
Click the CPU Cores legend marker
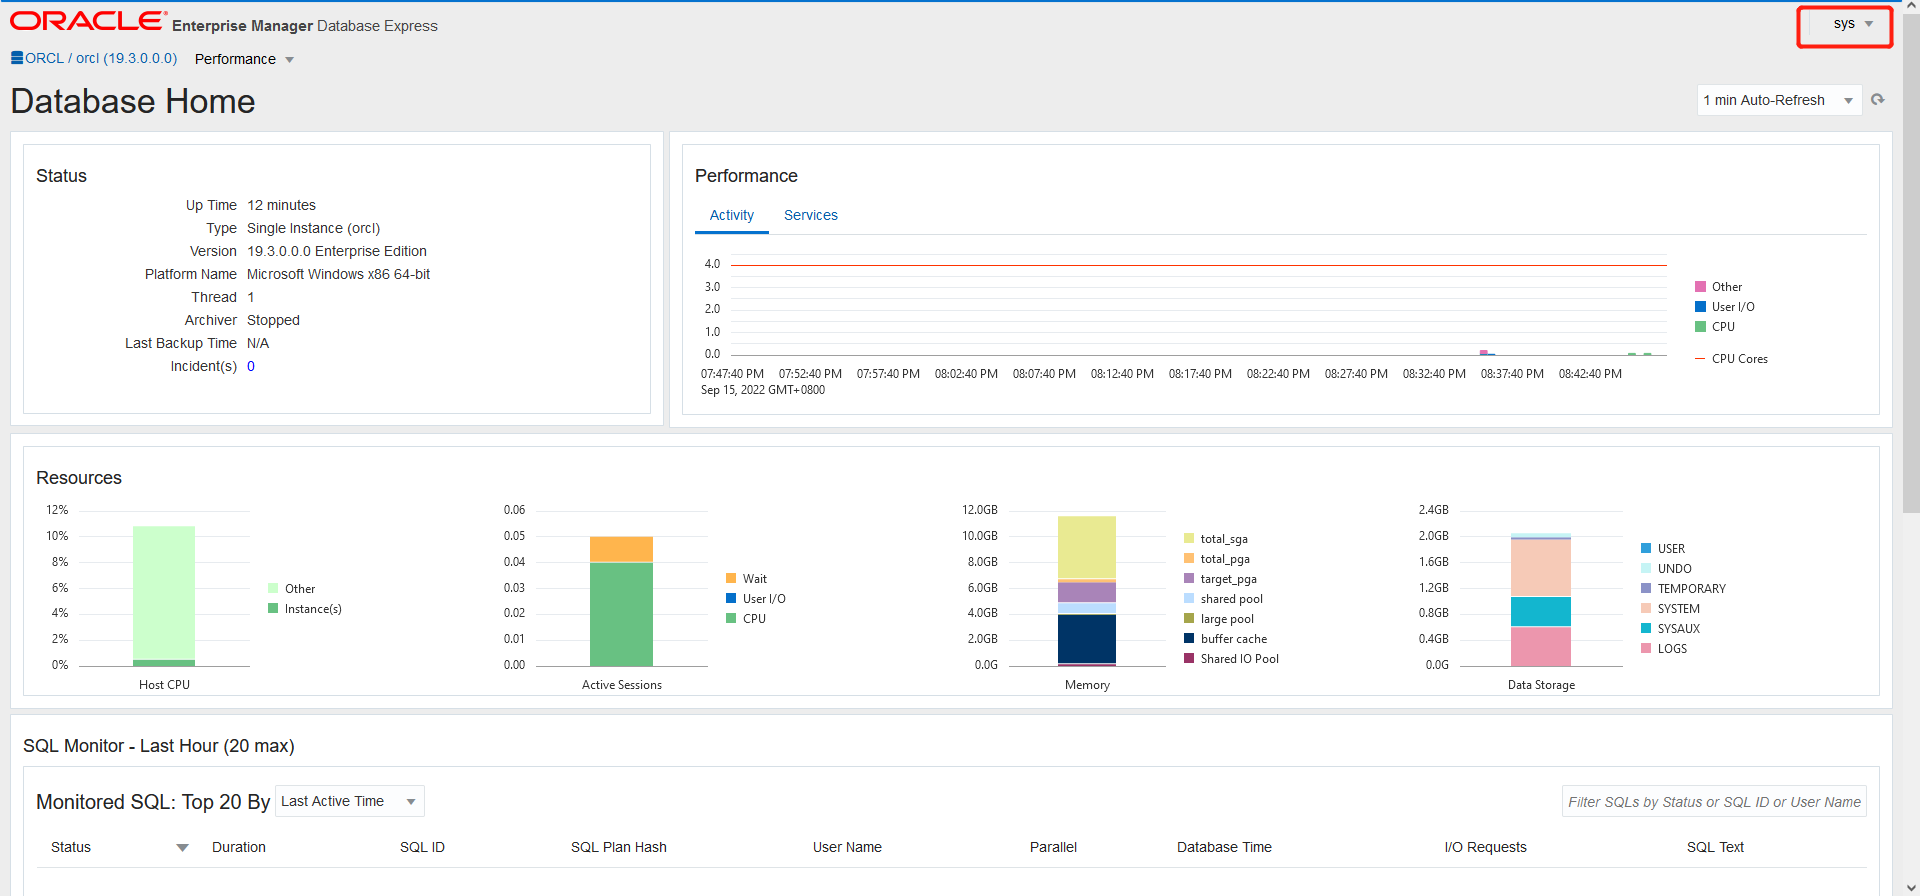1700,359
